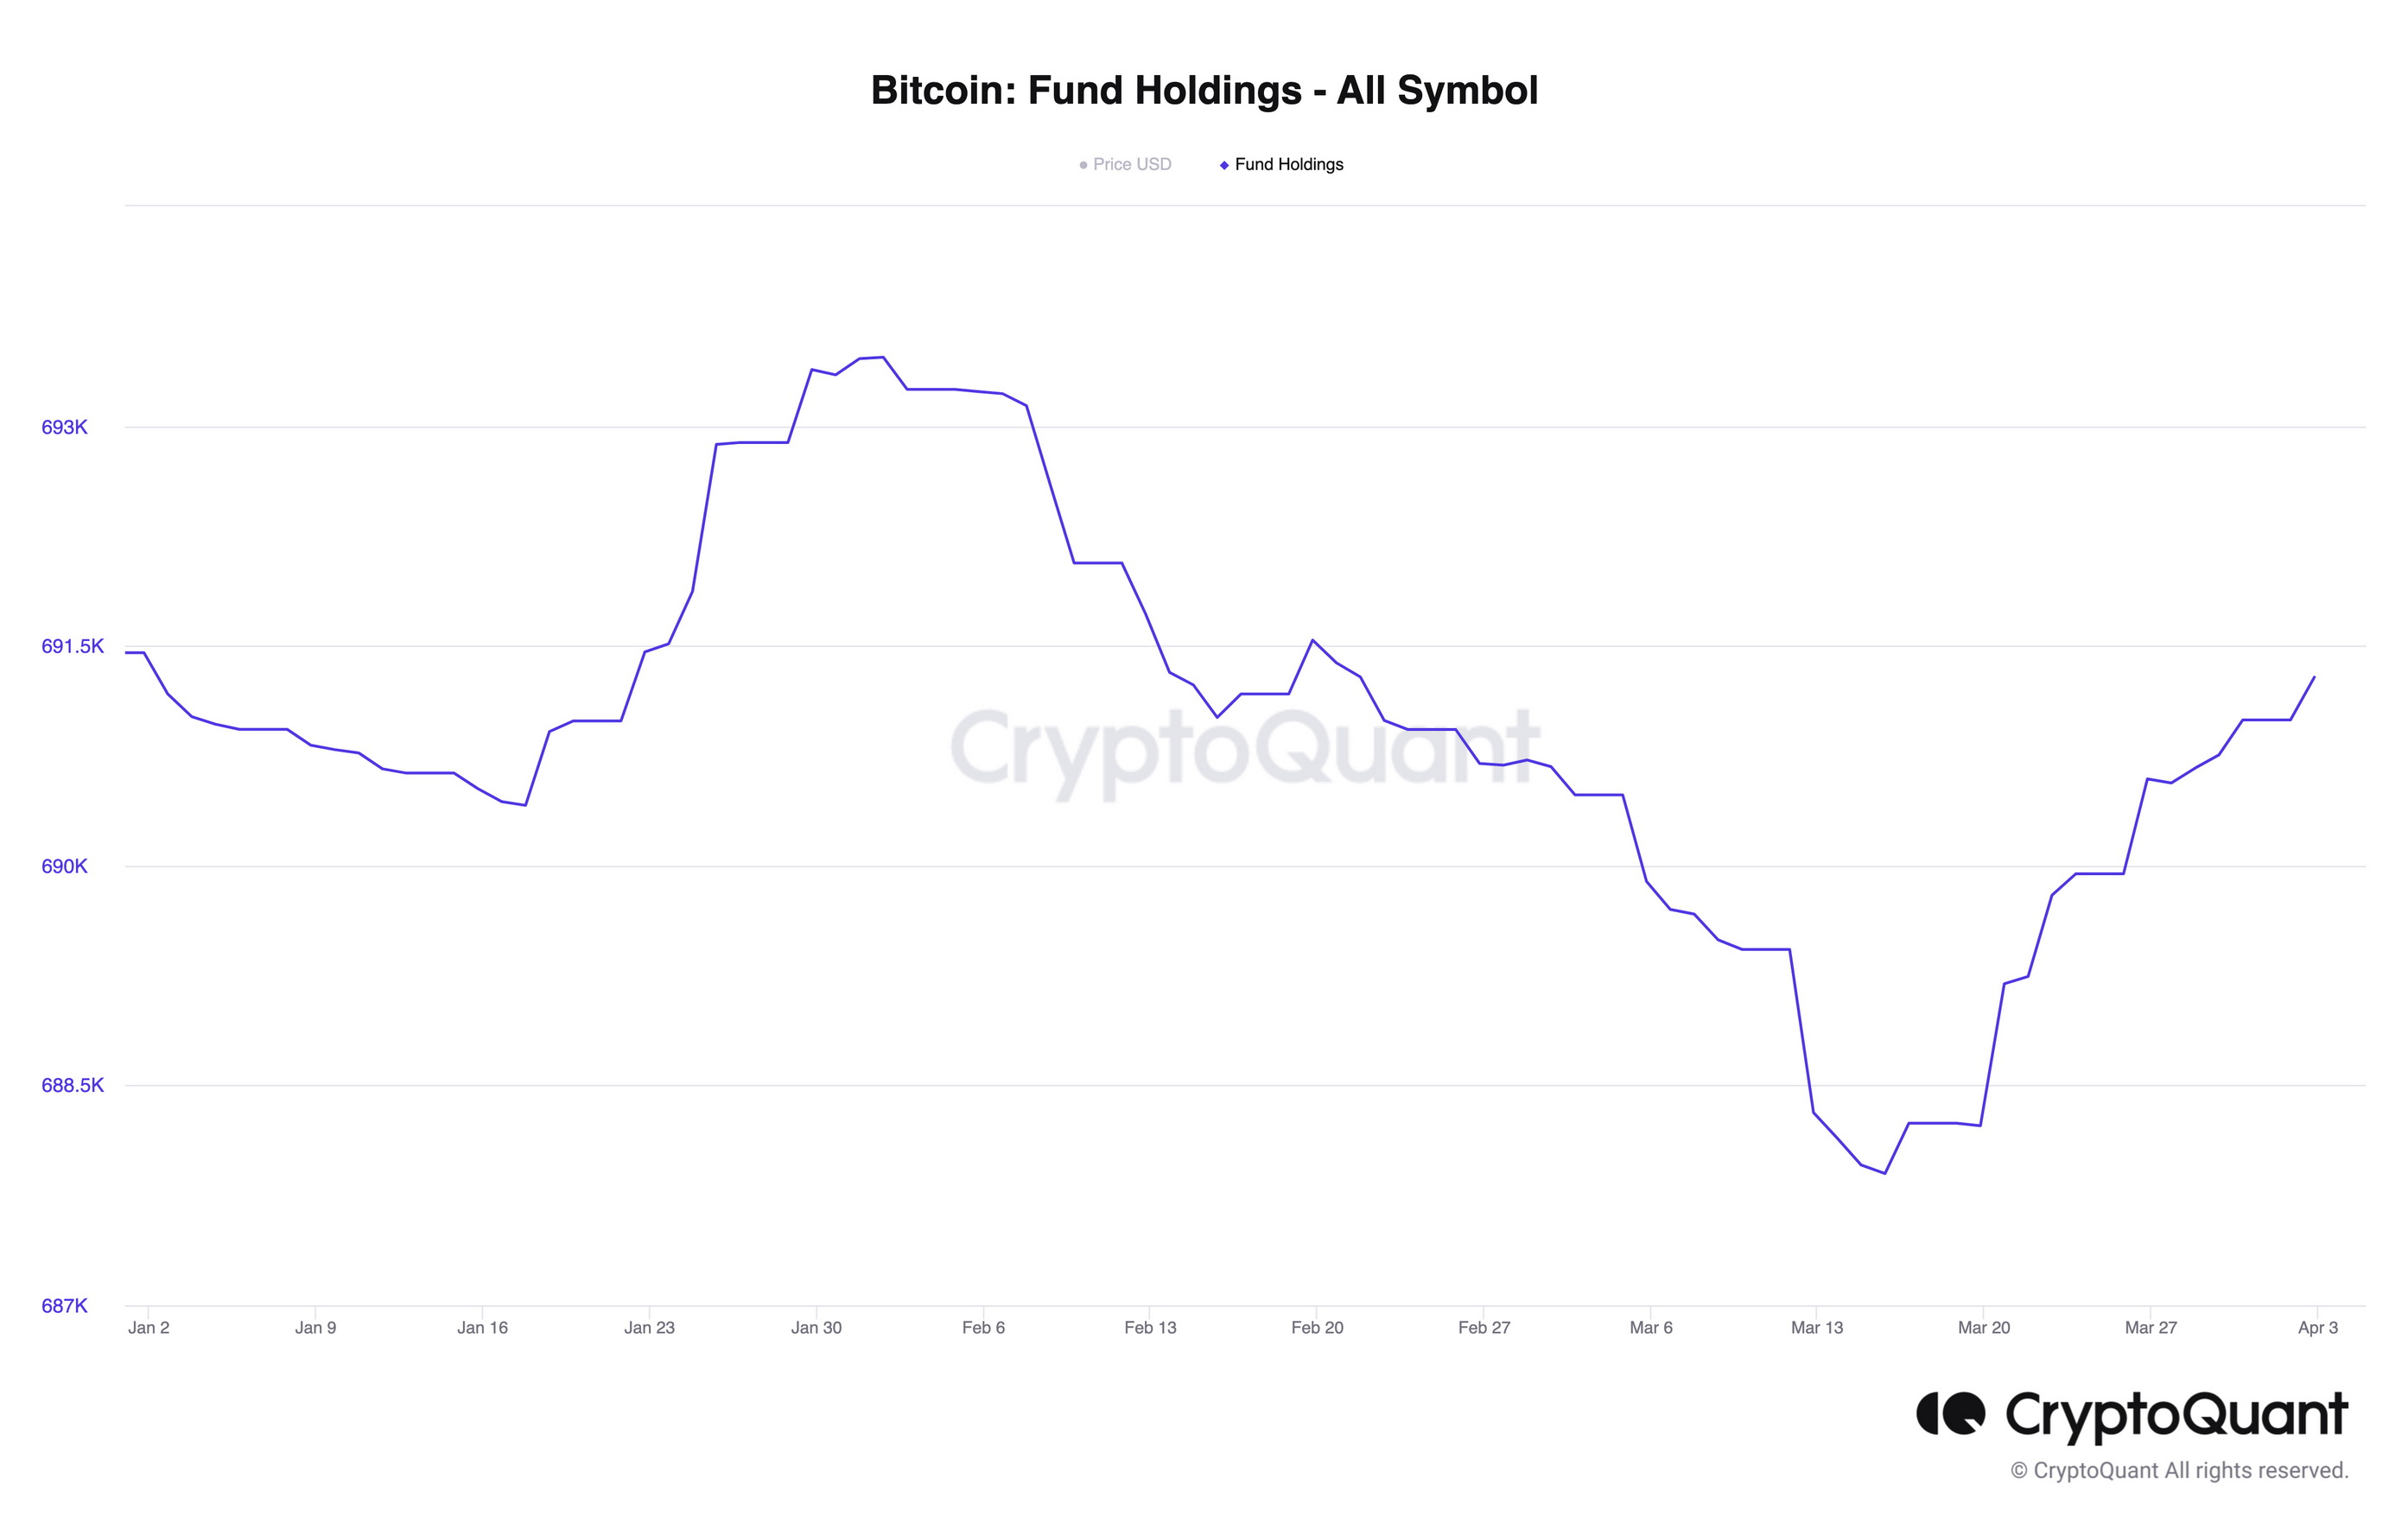Click the CryptoQuant logo icon at bottom right

(1949, 1413)
